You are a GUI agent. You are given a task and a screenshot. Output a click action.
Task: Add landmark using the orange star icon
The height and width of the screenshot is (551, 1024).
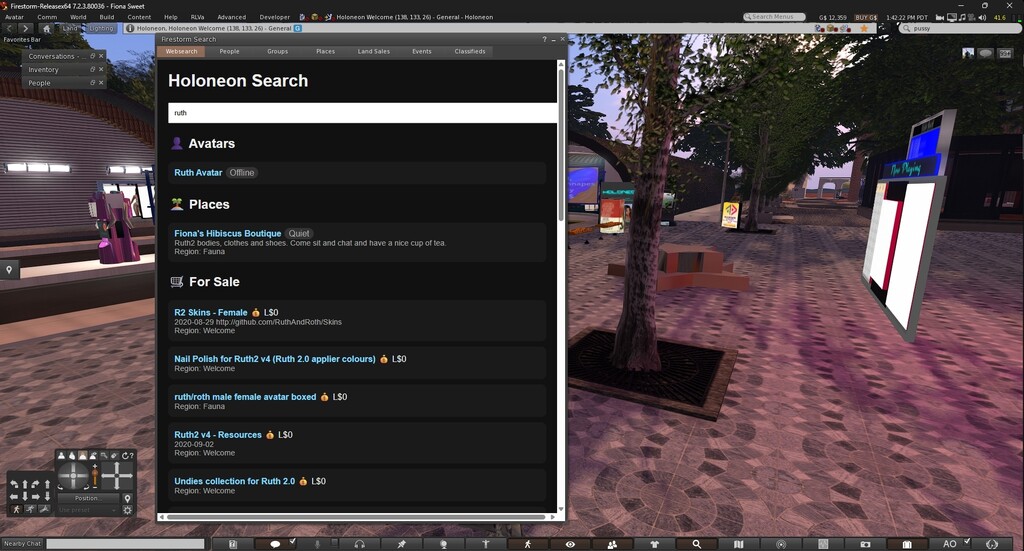pyautogui.click(x=864, y=28)
